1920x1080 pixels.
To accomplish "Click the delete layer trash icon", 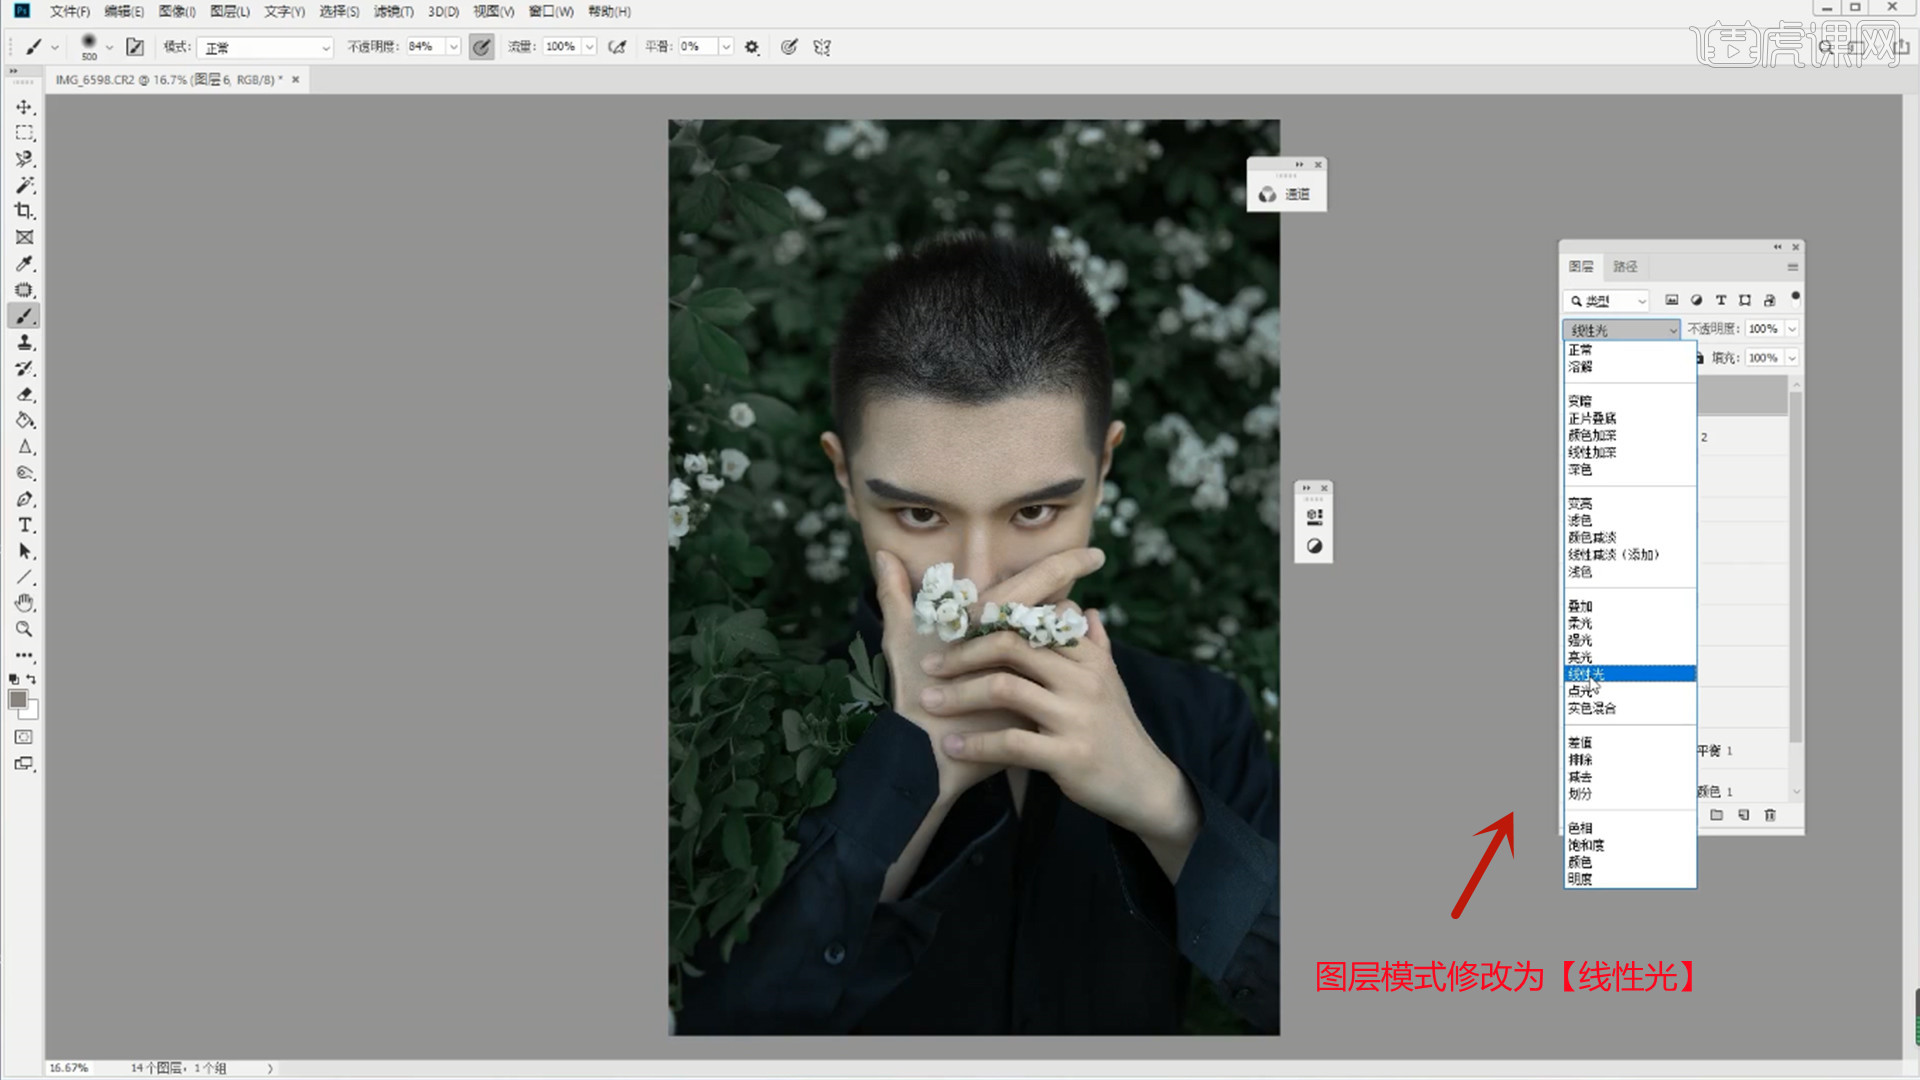I will point(1770,815).
